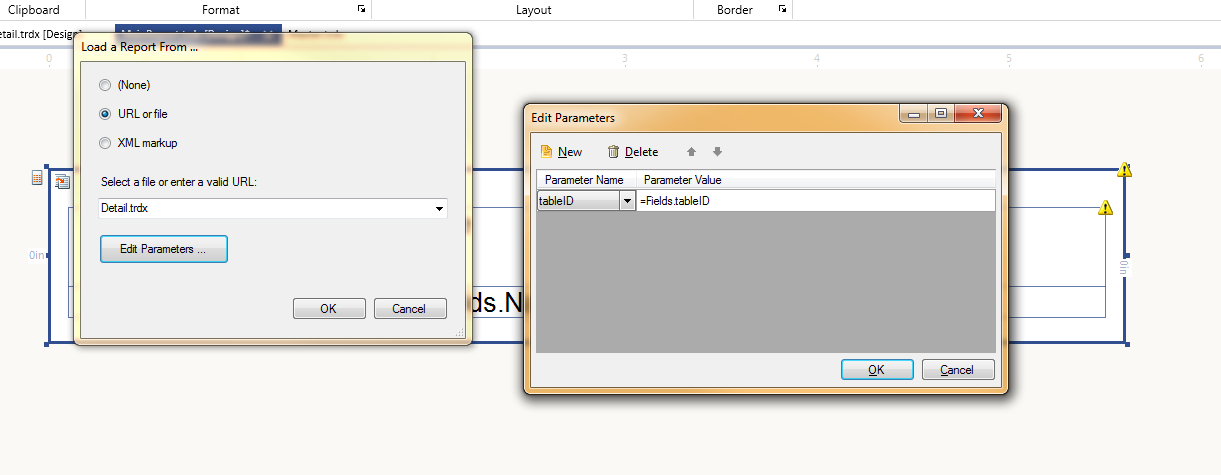Click the =Fields.tableID parameter value cell

pyautogui.click(x=816, y=201)
